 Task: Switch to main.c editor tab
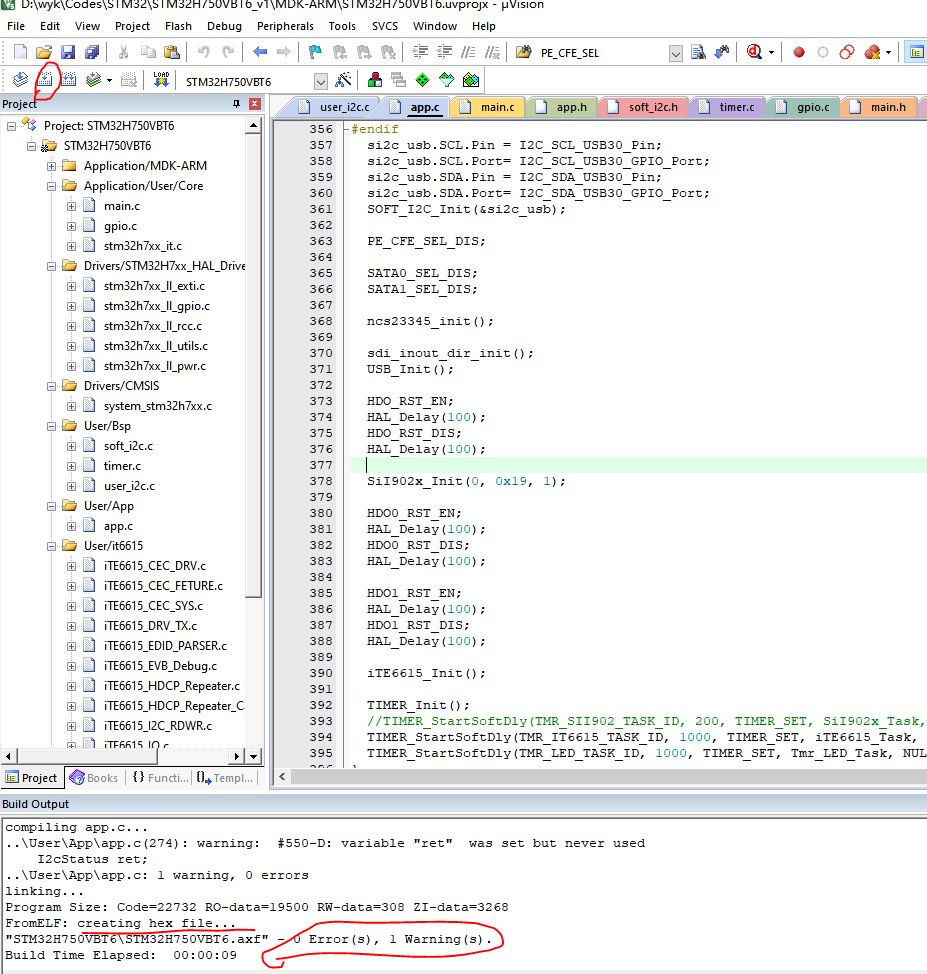point(489,107)
